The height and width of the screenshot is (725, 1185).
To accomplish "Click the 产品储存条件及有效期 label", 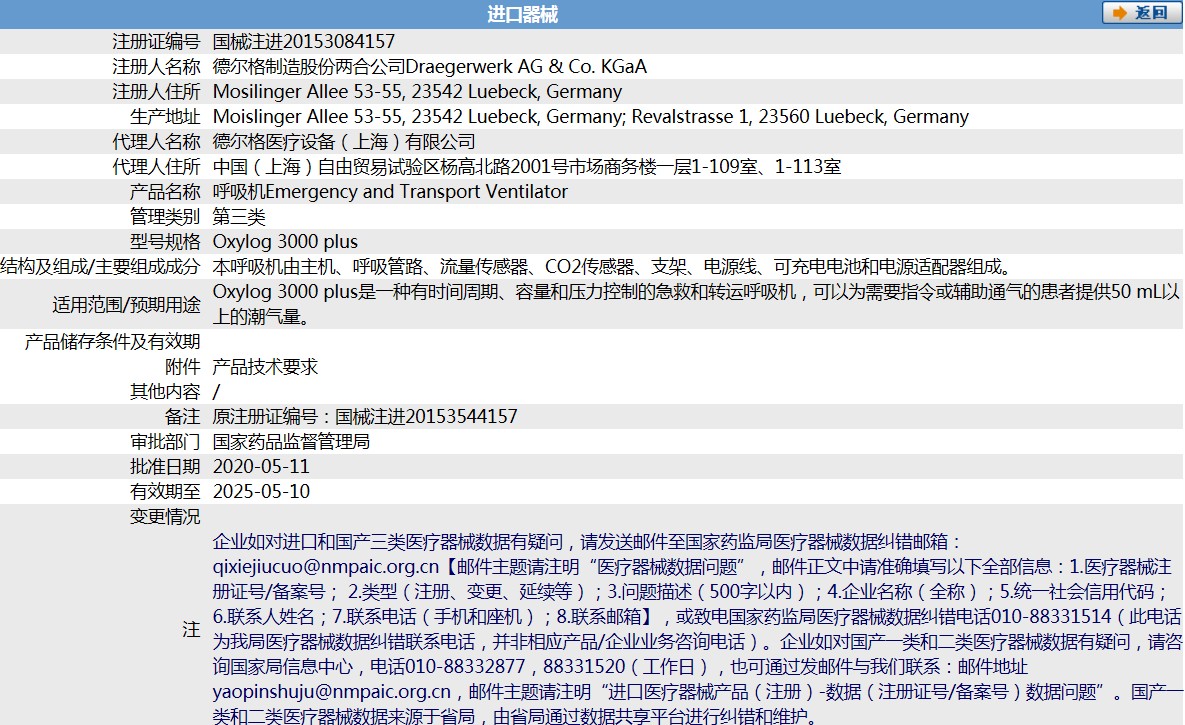I will [113, 342].
